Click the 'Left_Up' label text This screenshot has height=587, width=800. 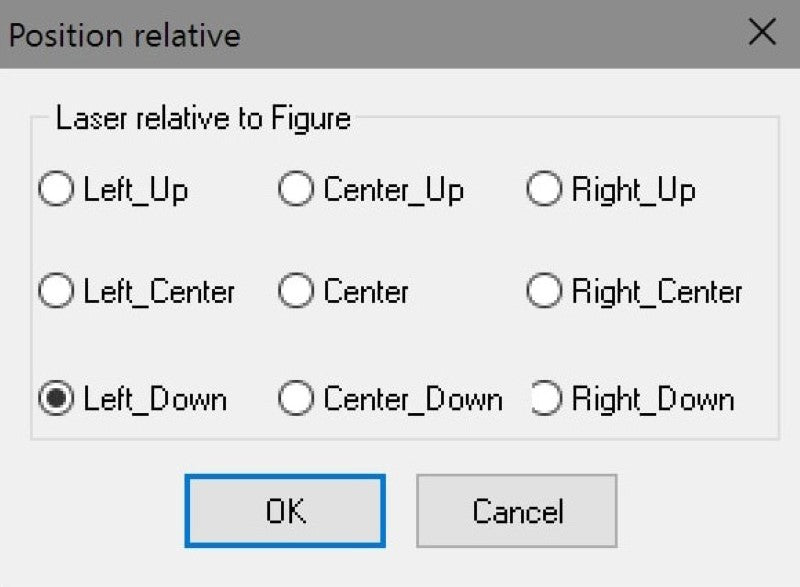(x=136, y=190)
